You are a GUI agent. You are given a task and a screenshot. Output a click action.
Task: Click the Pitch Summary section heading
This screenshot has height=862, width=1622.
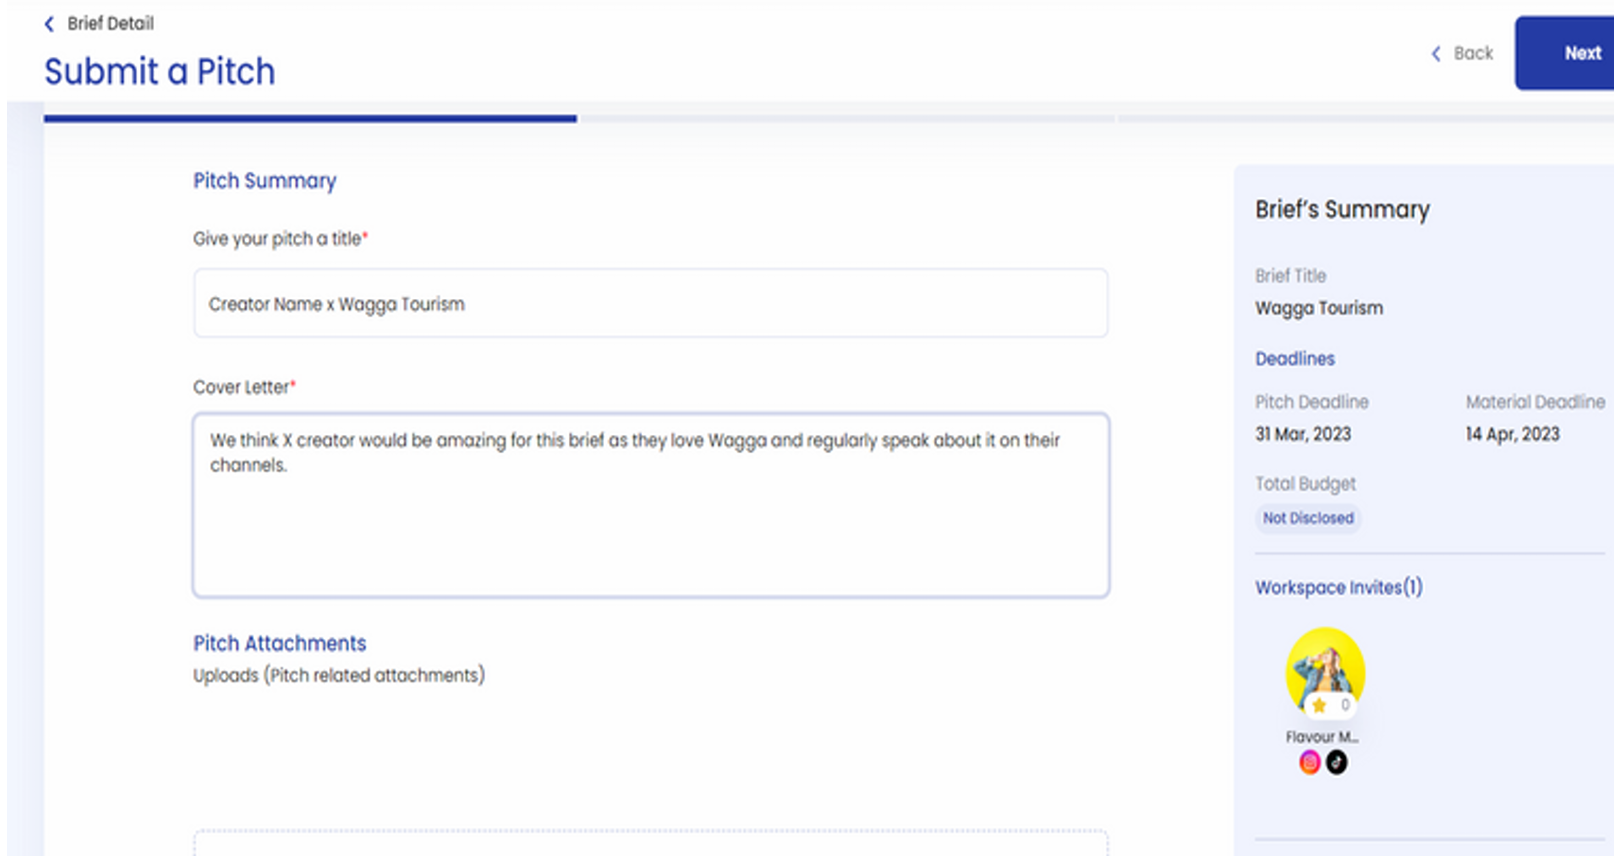coord(265,181)
